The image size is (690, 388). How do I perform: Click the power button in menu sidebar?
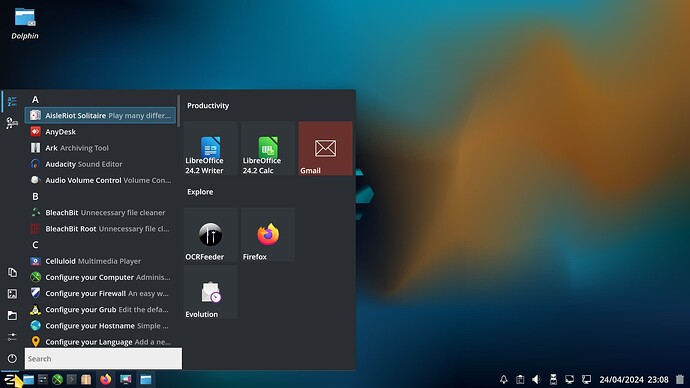coord(12,358)
